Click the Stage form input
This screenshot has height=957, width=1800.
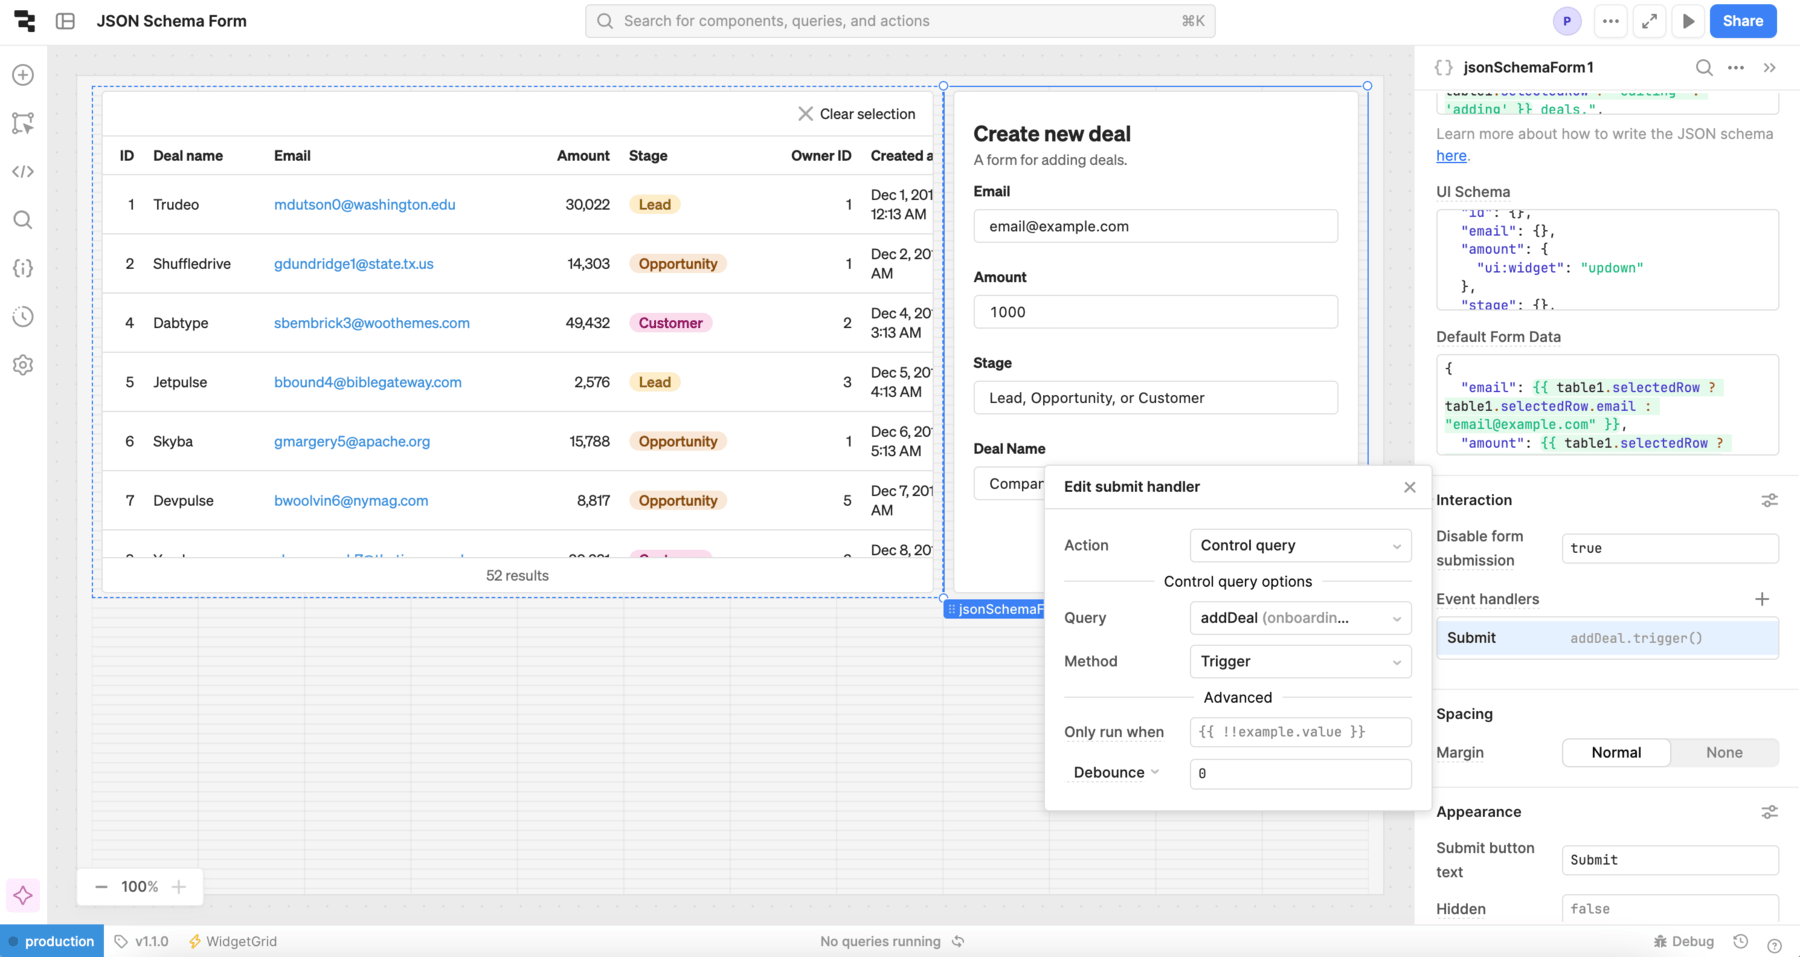coord(1155,398)
